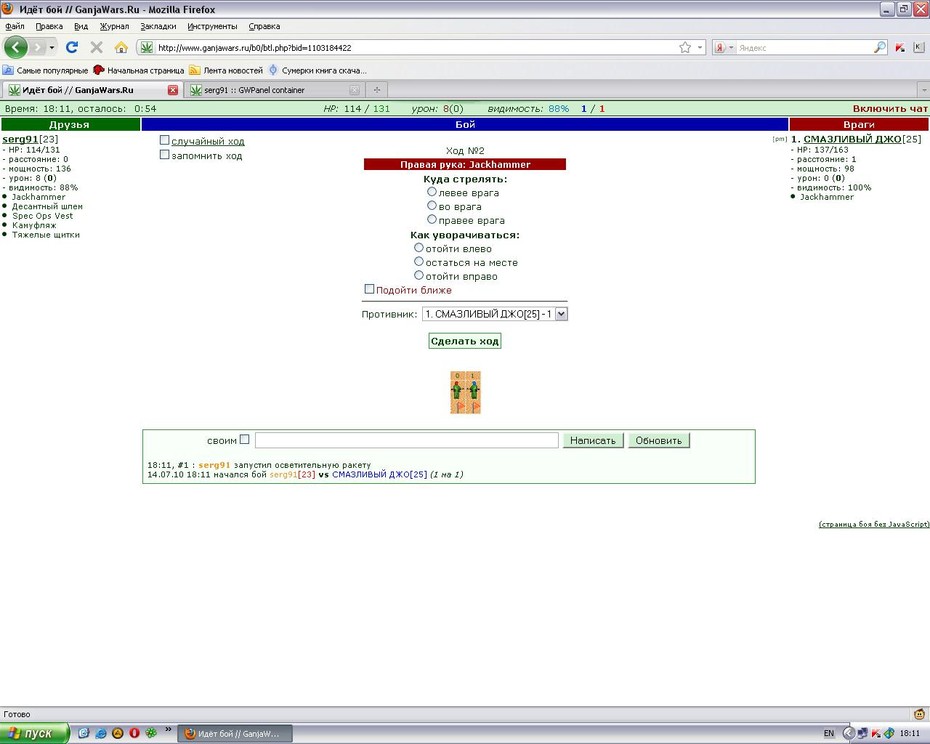Bookmark this page with the star icon
The height and width of the screenshot is (744, 930).
point(685,47)
